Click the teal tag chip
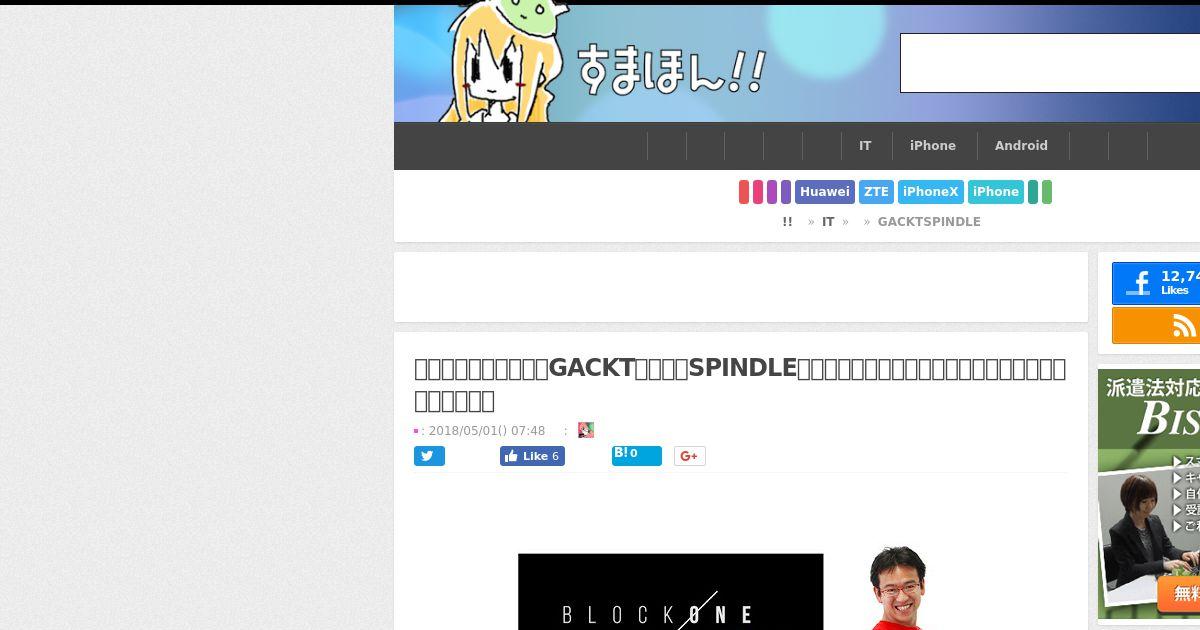Image resolution: width=1200 pixels, height=630 pixels. coord(1033,192)
